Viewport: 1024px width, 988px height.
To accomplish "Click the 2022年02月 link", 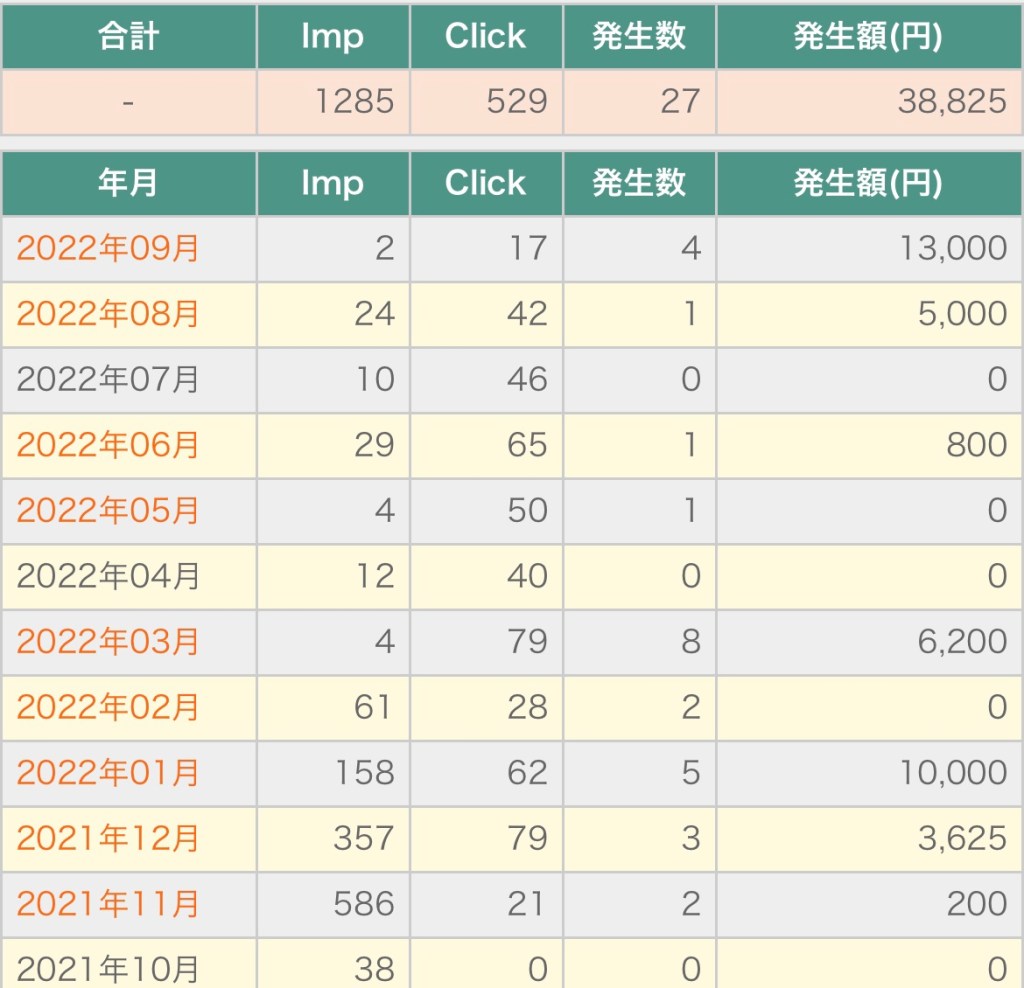I will pos(108,708).
